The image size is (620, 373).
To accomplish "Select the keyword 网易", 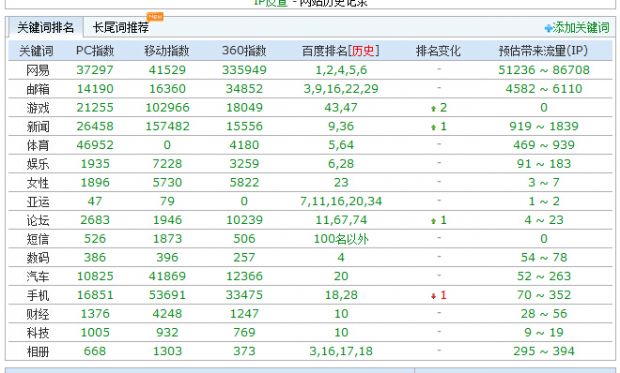I will (38, 70).
